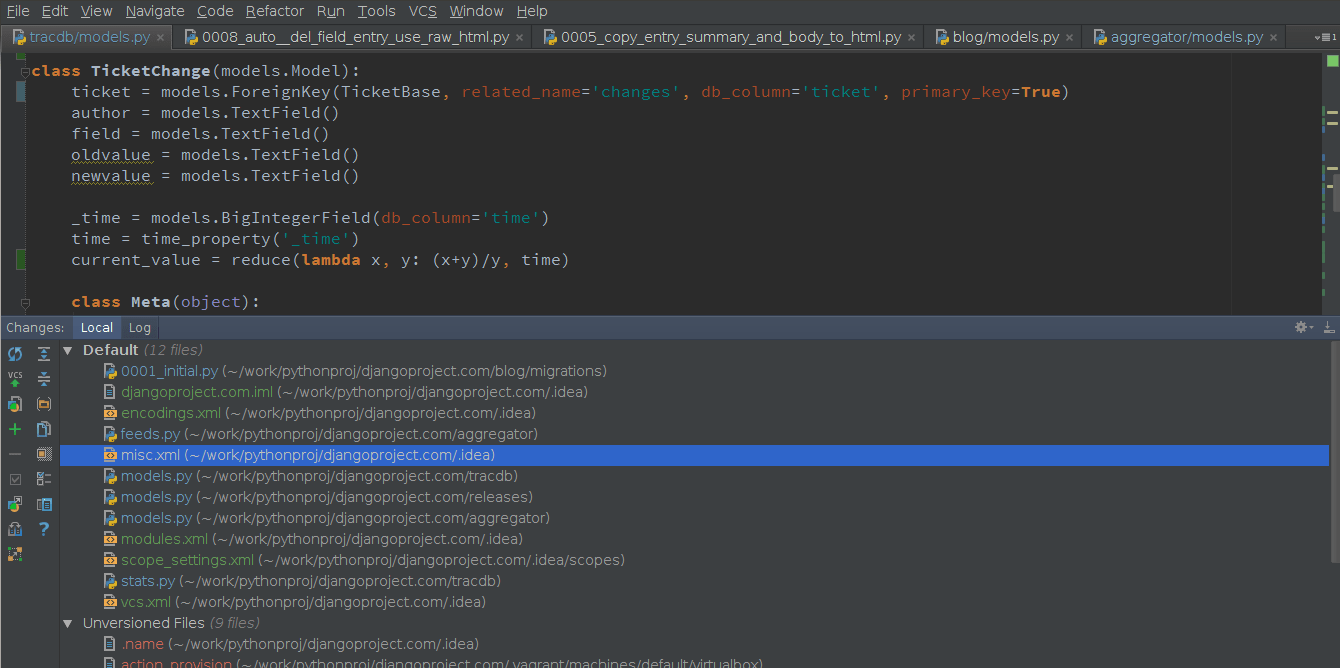The image size is (1340, 668).
Task: Open the changes panel settings gear icon
Action: point(1301,327)
